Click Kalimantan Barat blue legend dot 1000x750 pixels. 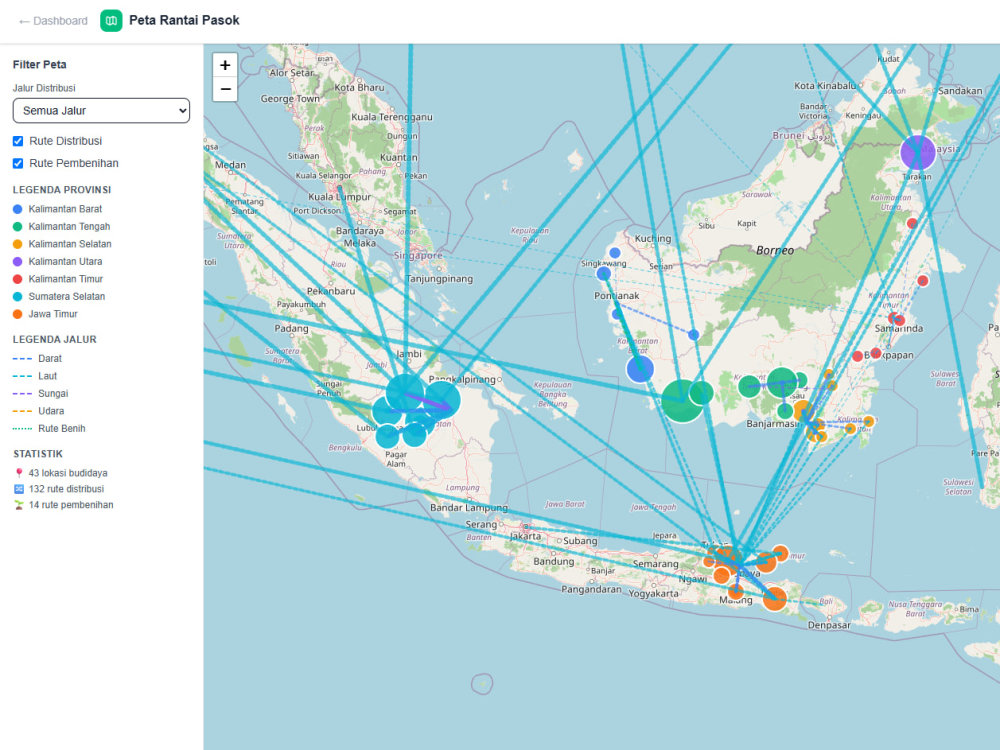pos(17,209)
